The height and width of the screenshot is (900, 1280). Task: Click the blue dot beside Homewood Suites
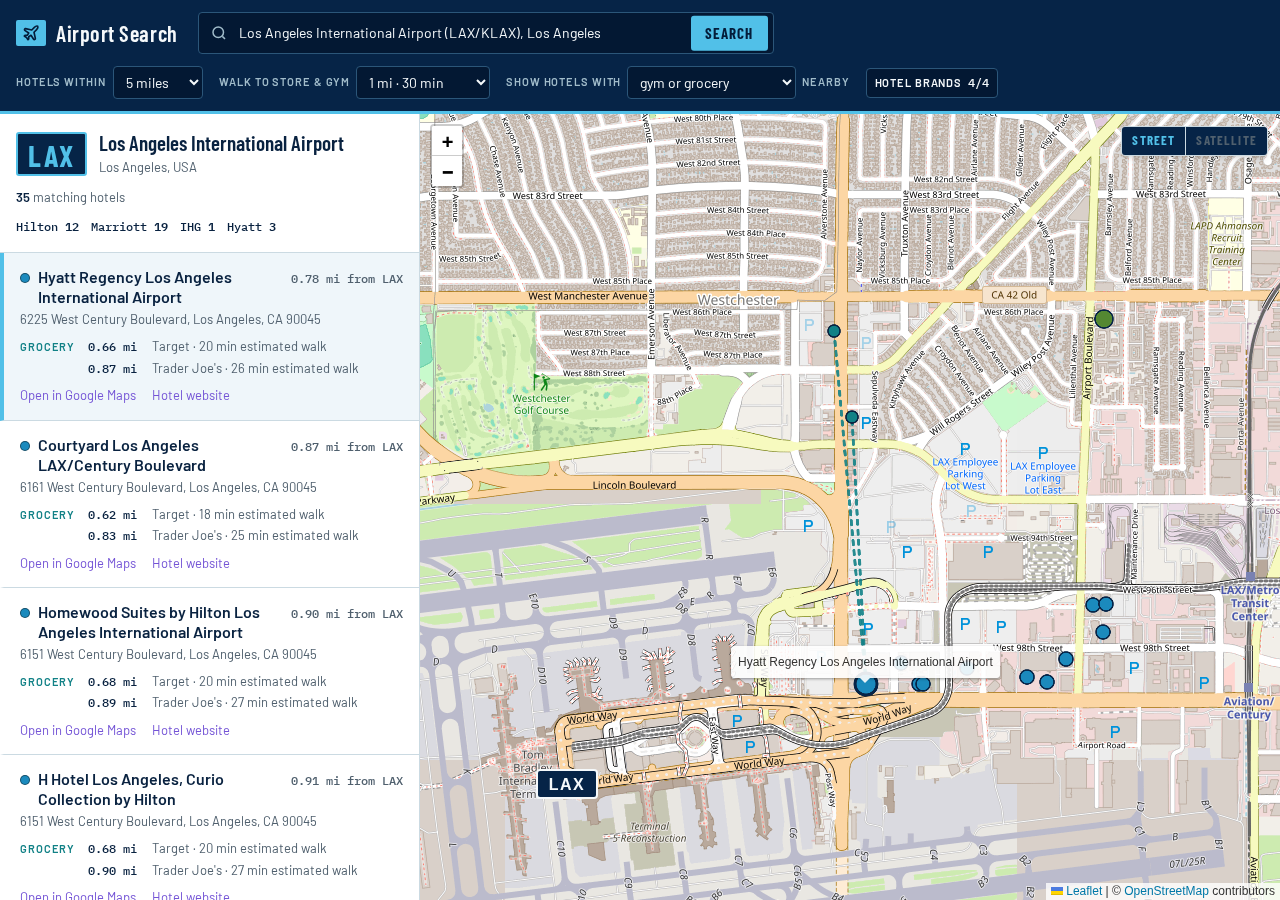tap(25, 613)
